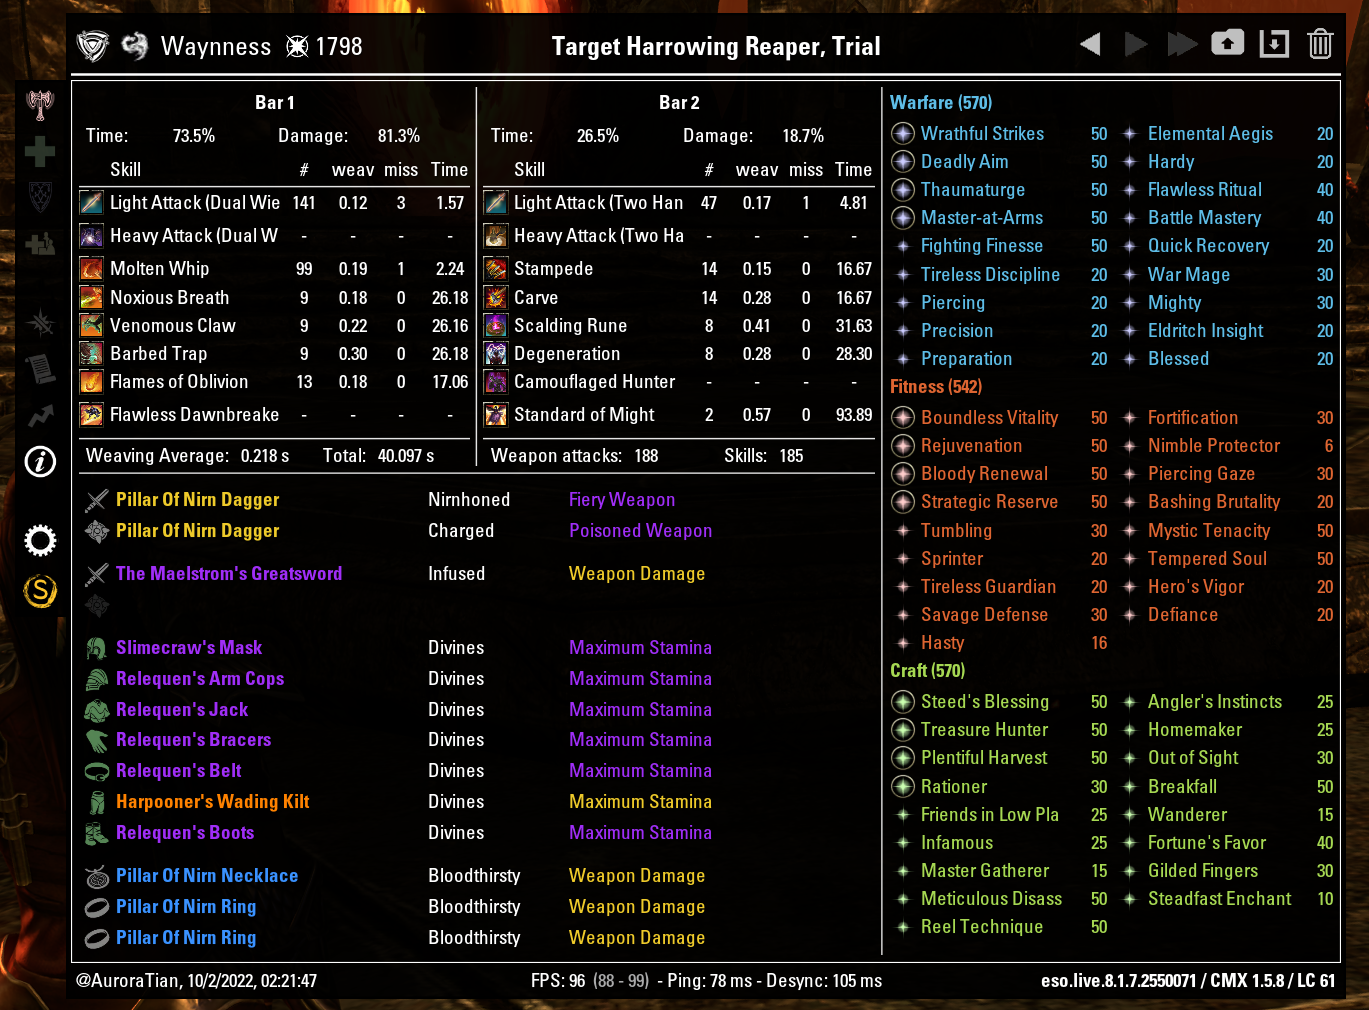Open graph arrow icon in sidebar
The height and width of the screenshot is (1010, 1369).
click(x=40, y=415)
